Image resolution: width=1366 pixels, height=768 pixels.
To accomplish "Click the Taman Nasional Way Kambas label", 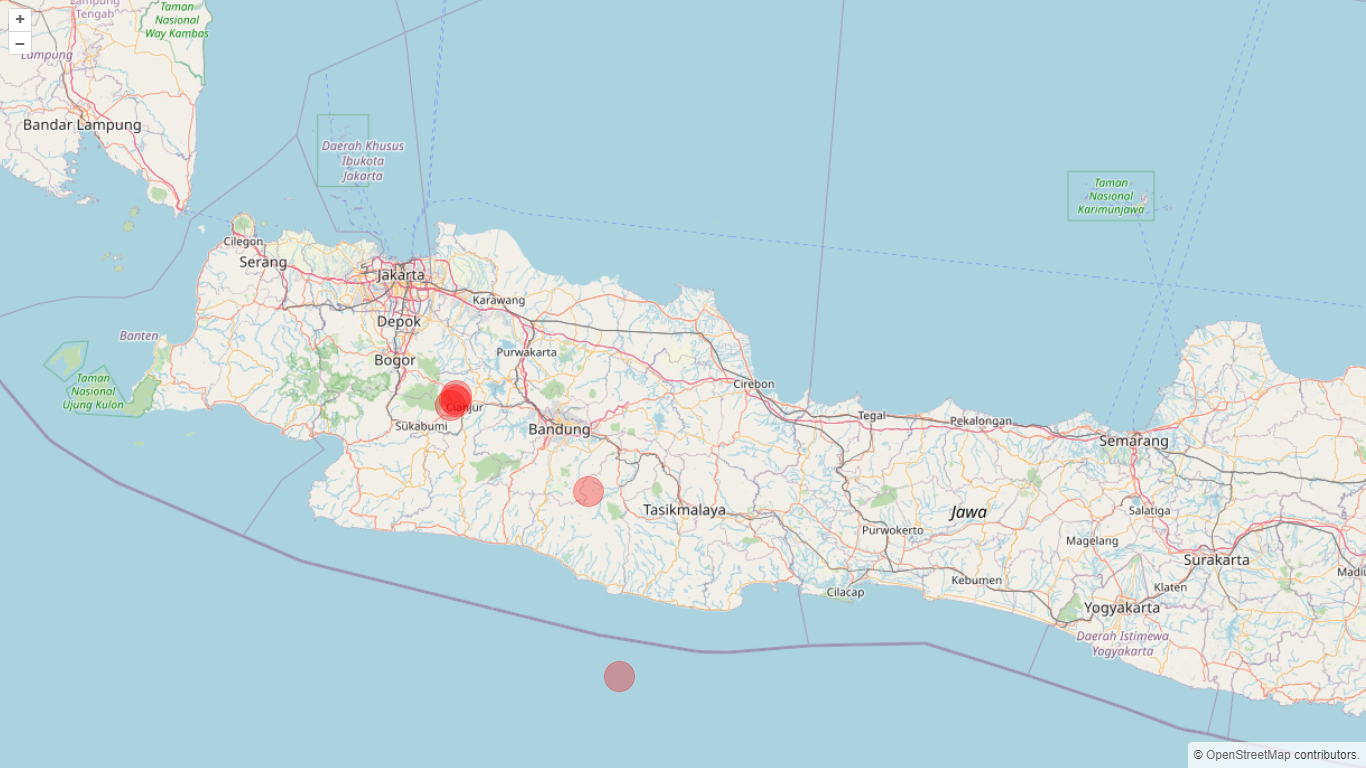I will (x=177, y=20).
